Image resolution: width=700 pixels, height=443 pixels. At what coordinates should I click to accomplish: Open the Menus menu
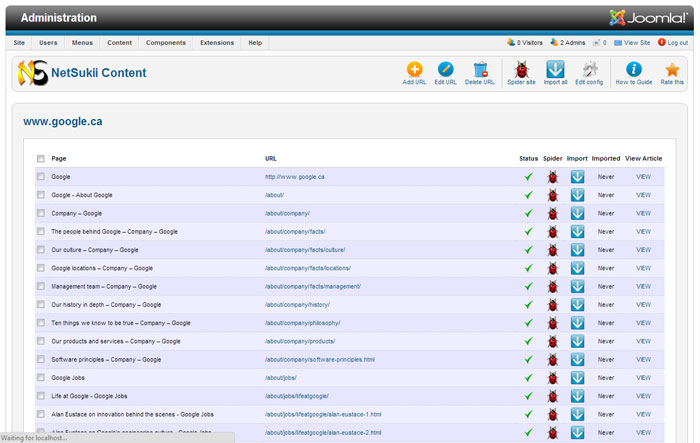pos(83,43)
